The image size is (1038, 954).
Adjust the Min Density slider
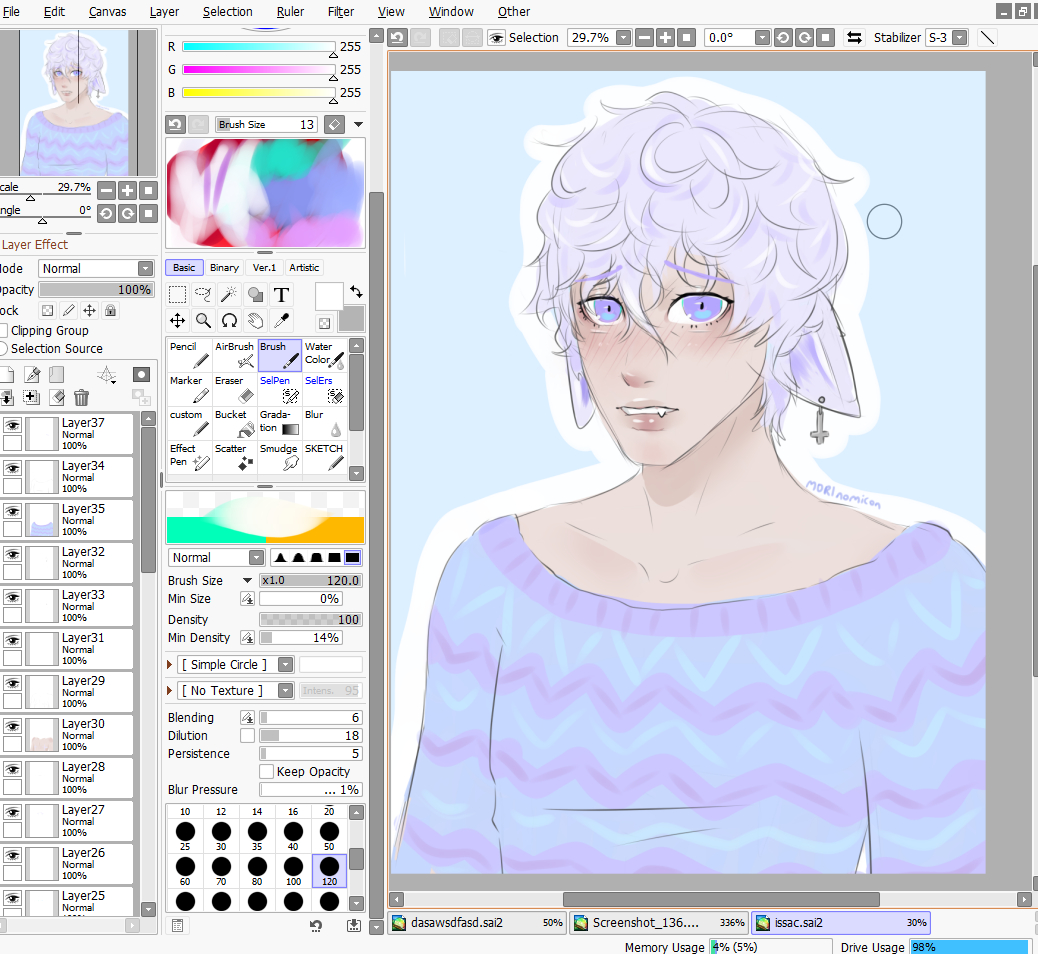click(x=300, y=638)
